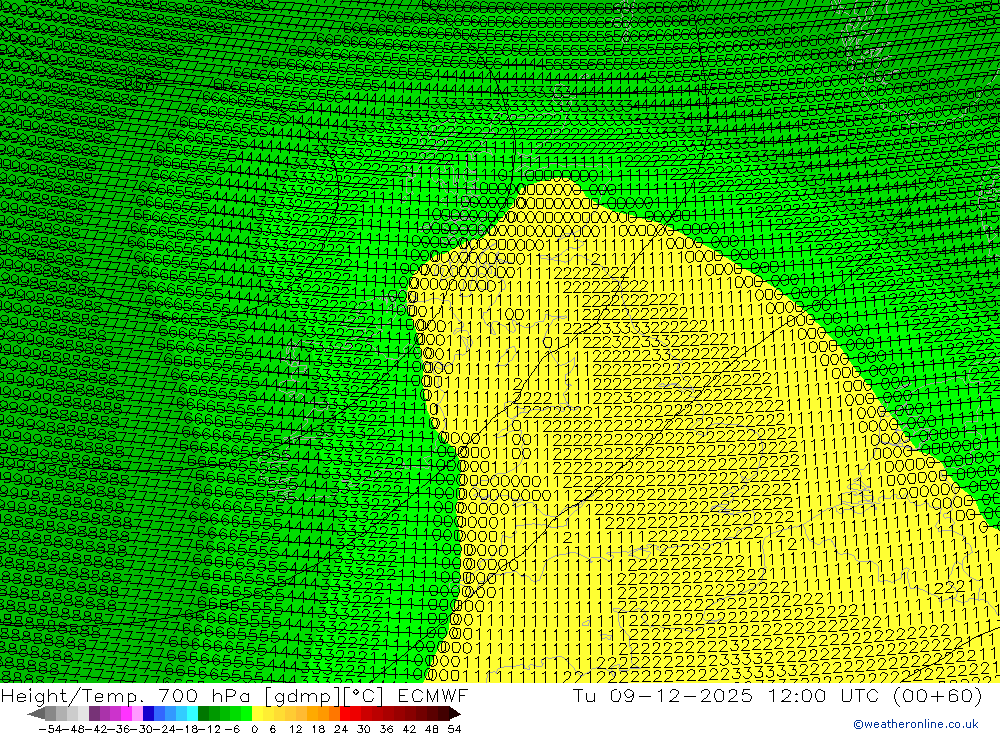Screen dimensions: 1000x733
Task: Click the date '09-12-2025'
Action: click(681, 696)
